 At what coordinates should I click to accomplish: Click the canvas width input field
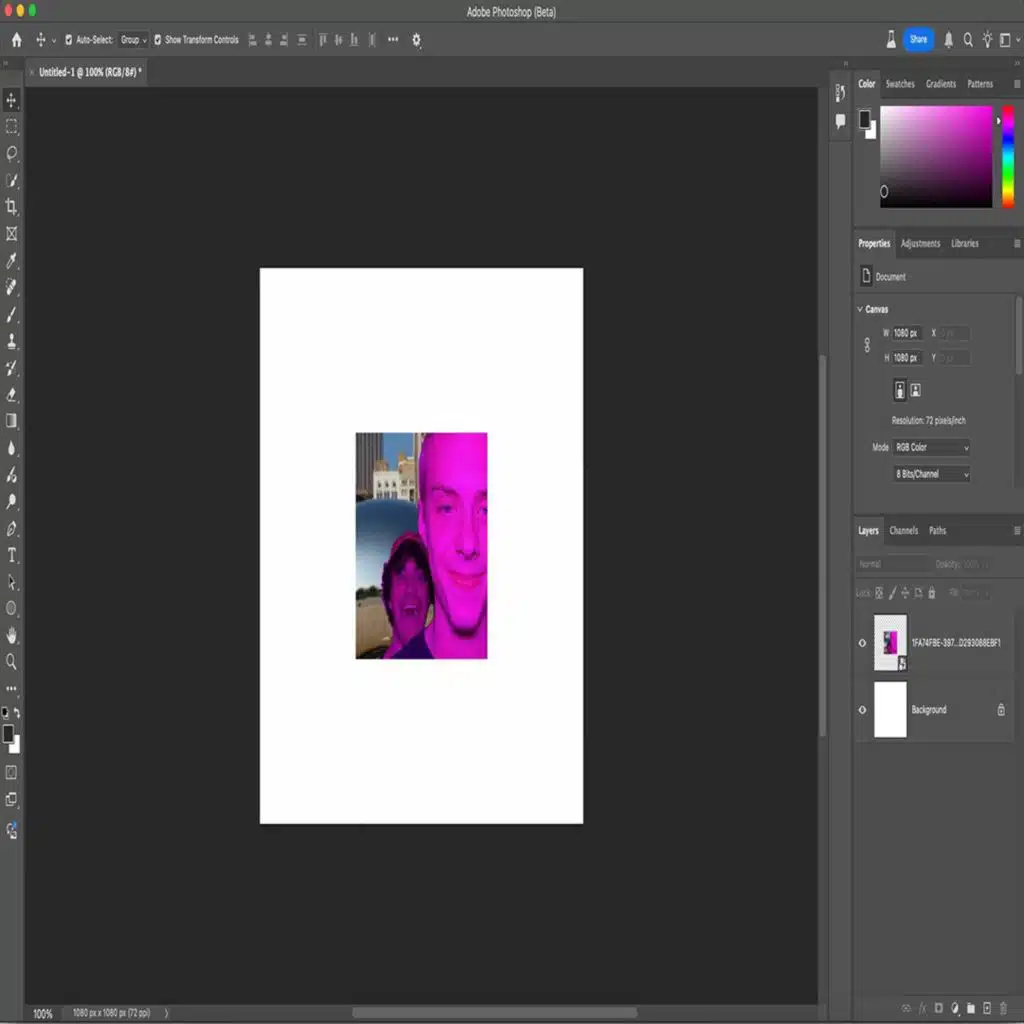click(x=907, y=333)
